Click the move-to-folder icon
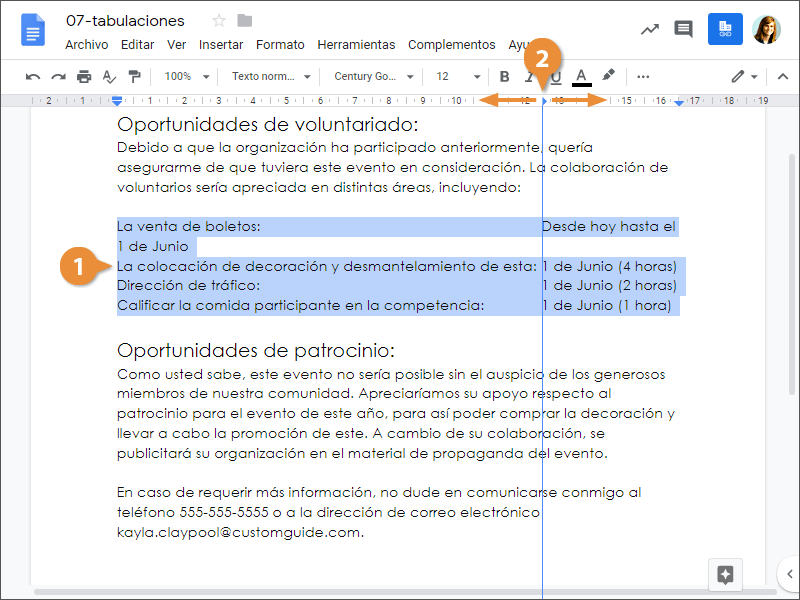This screenshot has height=600, width=800. click(245, 21)
